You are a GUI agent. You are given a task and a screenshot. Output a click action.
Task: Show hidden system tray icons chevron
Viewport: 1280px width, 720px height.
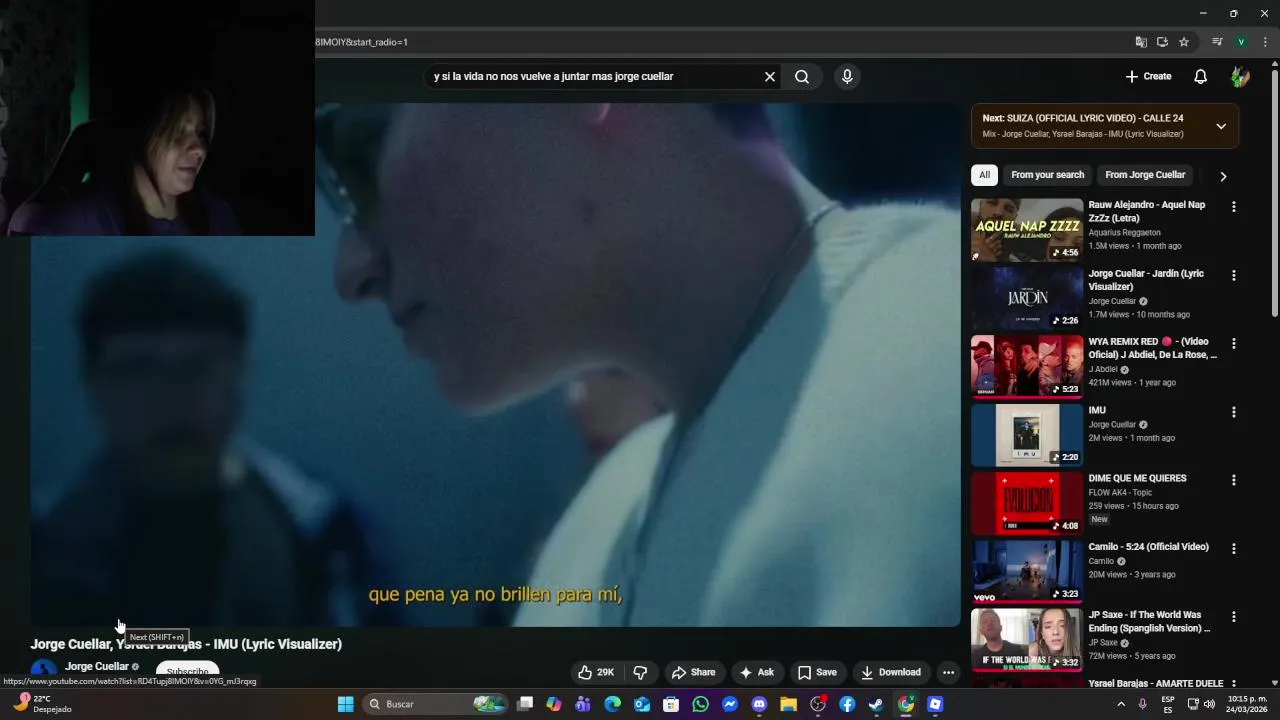[1121, 704]
